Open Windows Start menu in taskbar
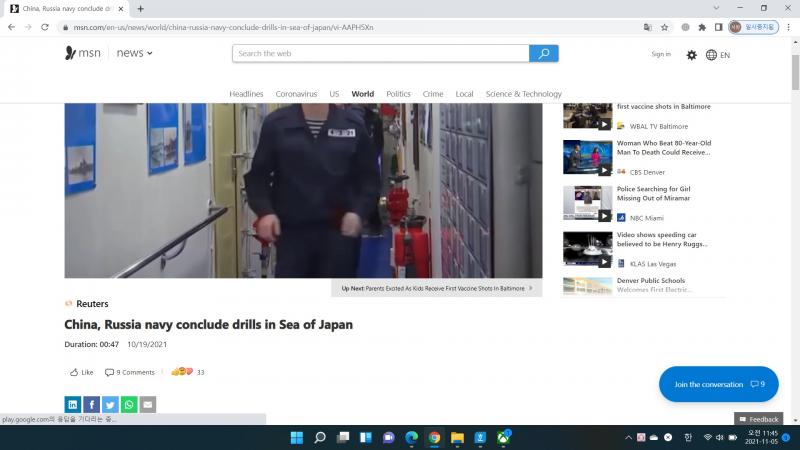 click(296, 437)
